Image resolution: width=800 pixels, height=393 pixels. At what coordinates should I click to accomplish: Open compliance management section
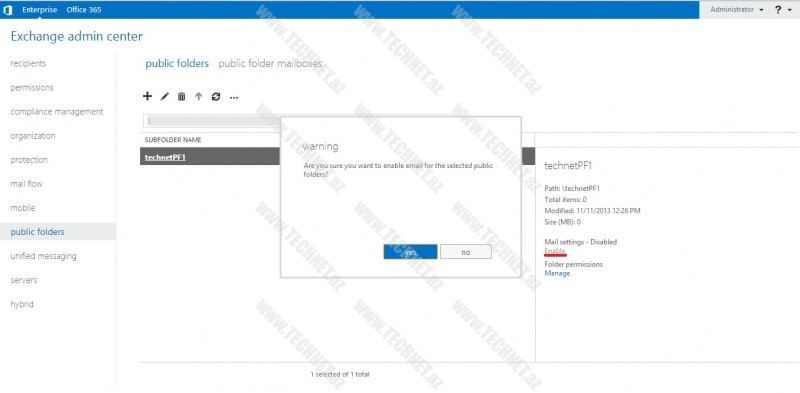pos(57,111)
